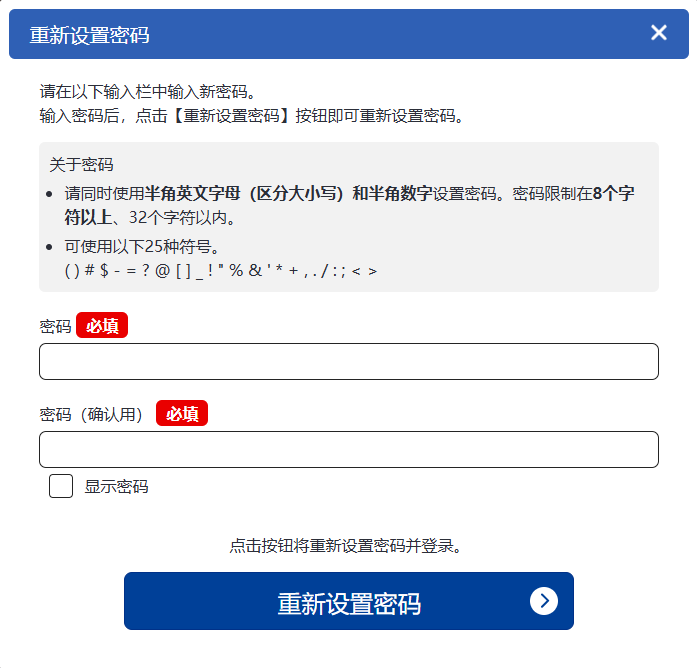This screenshot has height=668, width=697.
Task: Focus the 密码 input field
Action: (348, 362)
